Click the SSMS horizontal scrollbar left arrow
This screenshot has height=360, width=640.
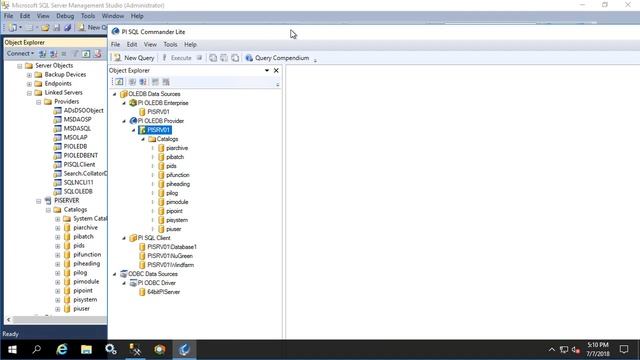click(9, 320)
